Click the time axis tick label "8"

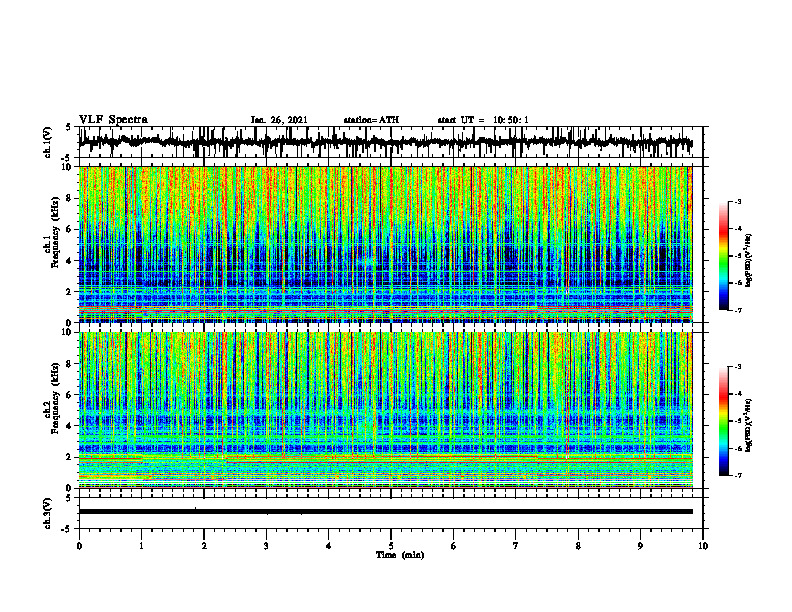(x=578, y=546)
